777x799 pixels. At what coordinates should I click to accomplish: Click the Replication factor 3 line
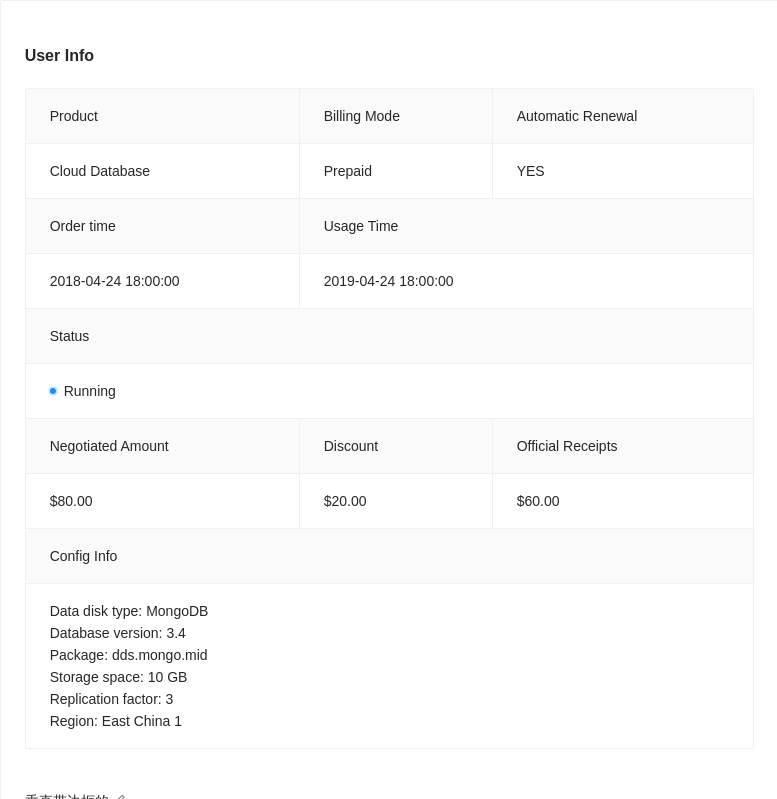click(x=111, y=699)
